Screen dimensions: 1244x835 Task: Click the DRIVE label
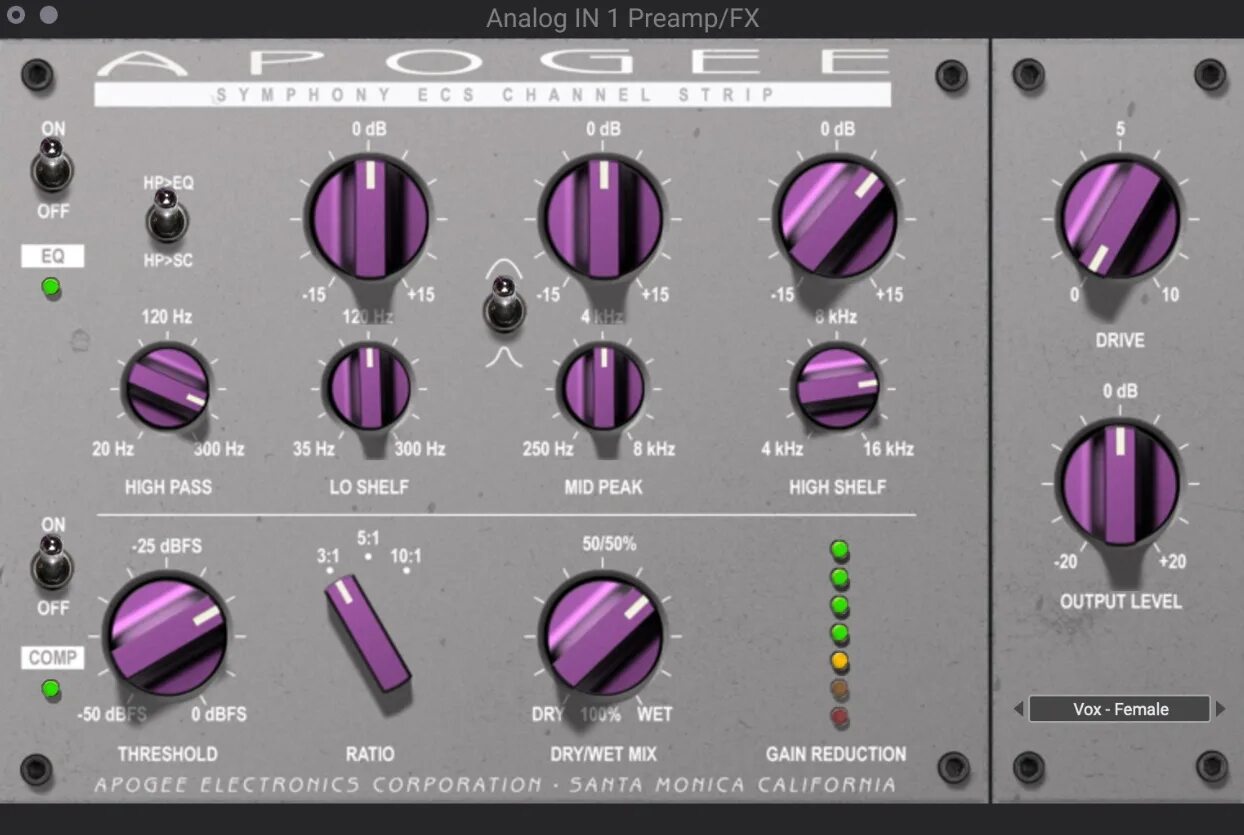click(x=1120, y=340)
